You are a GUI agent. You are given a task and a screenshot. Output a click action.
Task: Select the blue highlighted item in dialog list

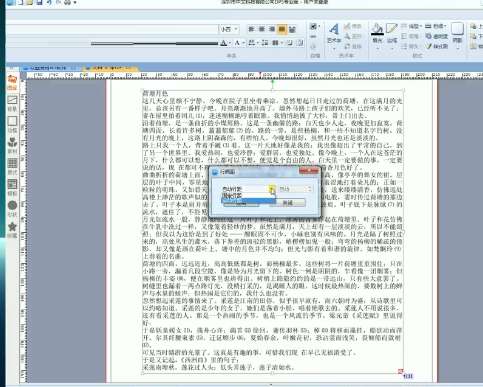click(x=248, y=201)
